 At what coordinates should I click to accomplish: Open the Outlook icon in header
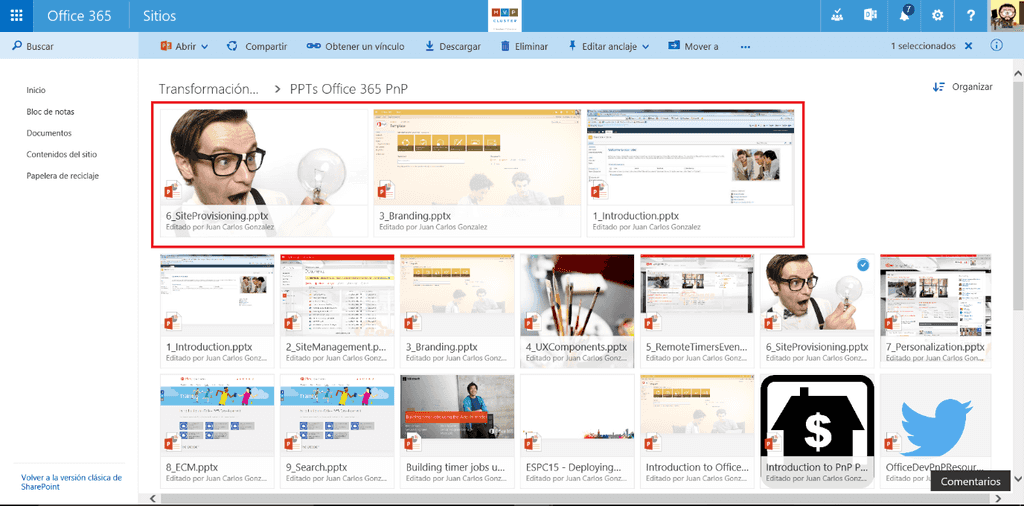click(x=870, y=16)
